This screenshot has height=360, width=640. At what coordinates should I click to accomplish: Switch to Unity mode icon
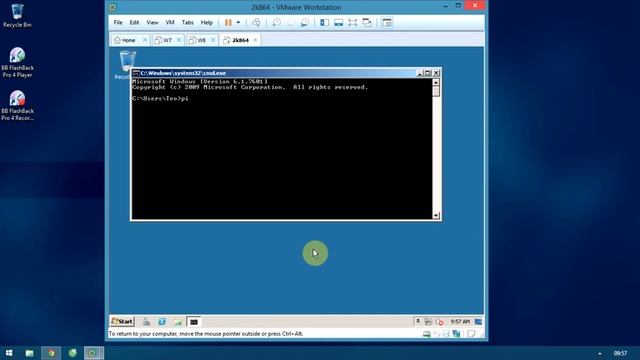pyautogui.click(x=367, y=22)
